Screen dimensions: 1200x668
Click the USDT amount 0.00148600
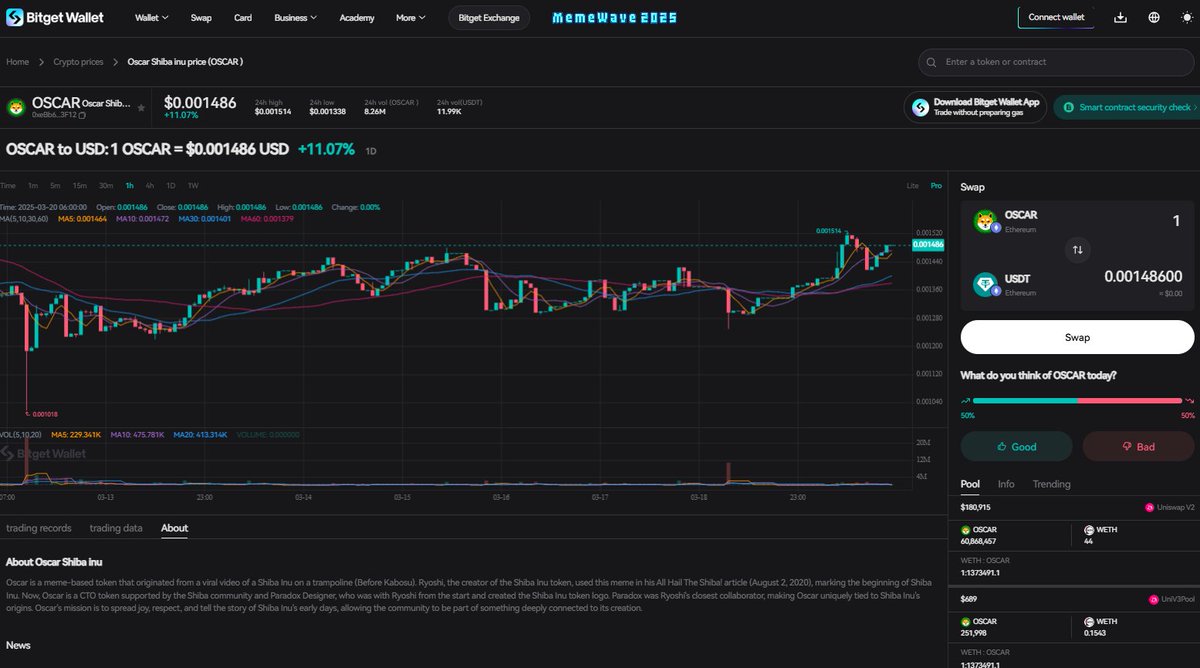[1143, 277]
